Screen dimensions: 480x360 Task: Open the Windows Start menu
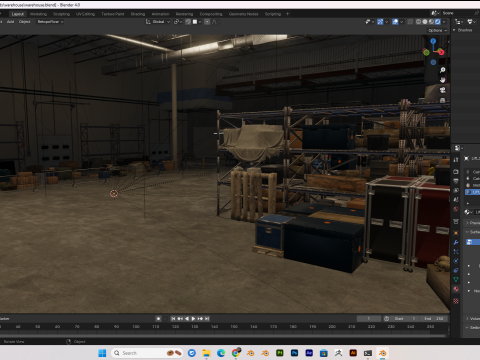pos(102,353)
